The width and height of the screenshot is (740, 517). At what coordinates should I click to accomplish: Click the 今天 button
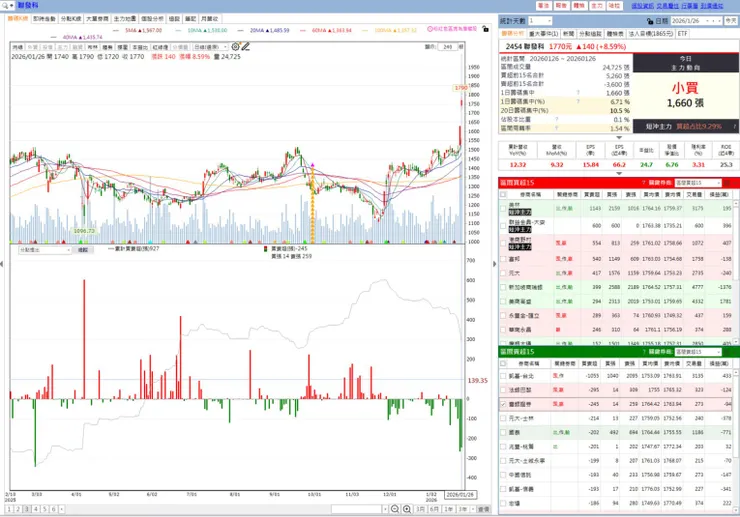[731, 21]
